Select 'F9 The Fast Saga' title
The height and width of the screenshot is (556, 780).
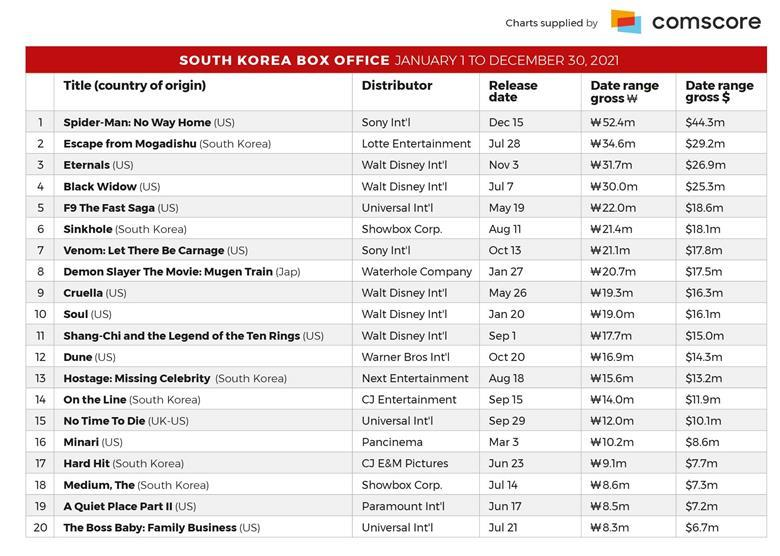(109, 208)
